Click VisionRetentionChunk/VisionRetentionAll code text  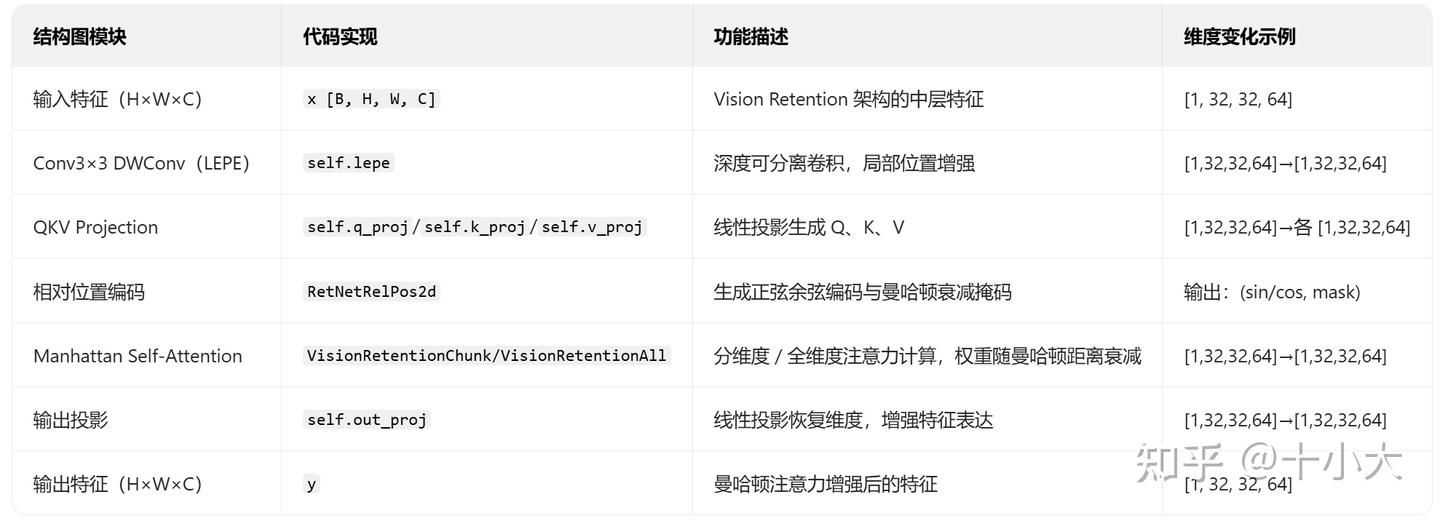486,355
